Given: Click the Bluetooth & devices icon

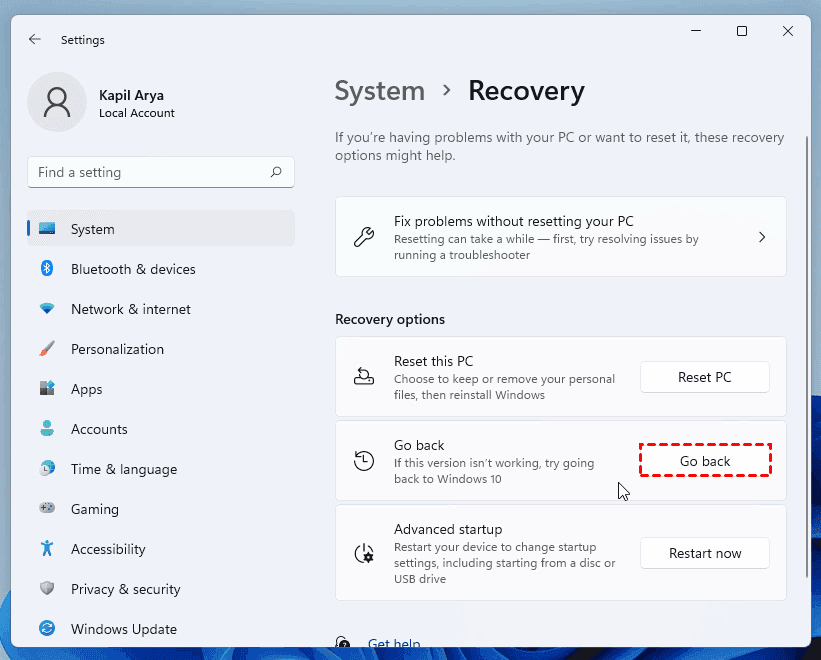Looking at the screenshot, I should click(x=47, y=269).
